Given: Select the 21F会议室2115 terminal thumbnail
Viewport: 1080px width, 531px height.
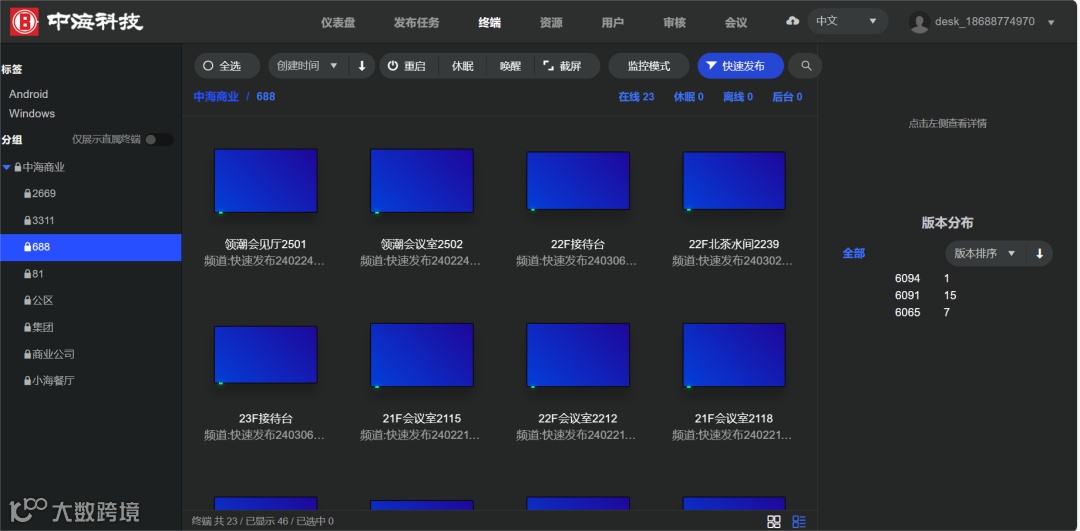Looking at the screenshot, I should click(422, 355).
